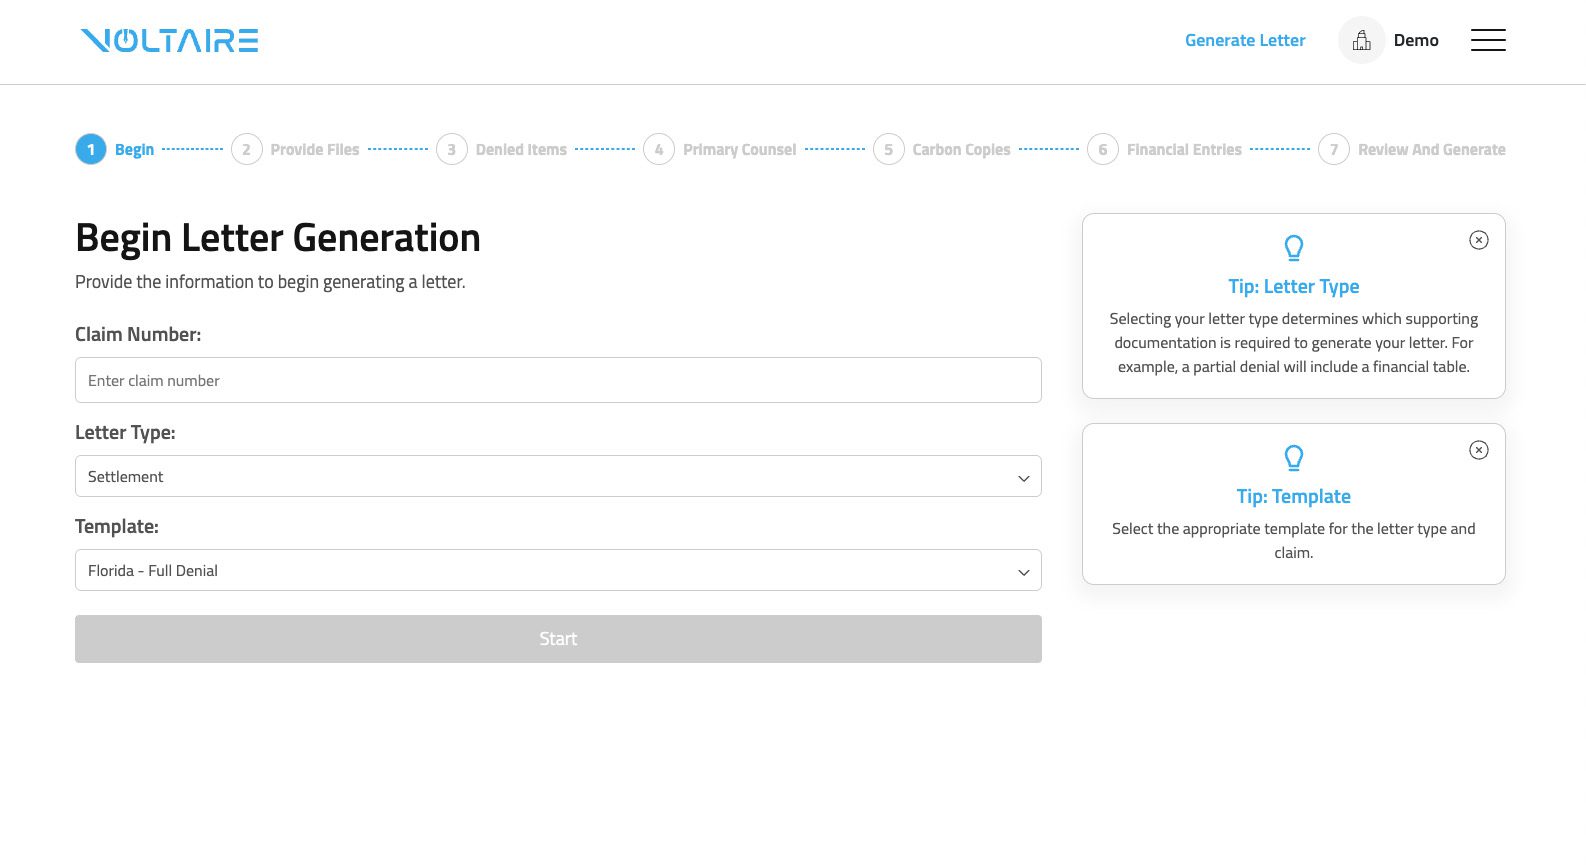Viewport: 1586px width, 865px height.
Task: Focus the Claim Number input field
Action: [x=558, y=380]
